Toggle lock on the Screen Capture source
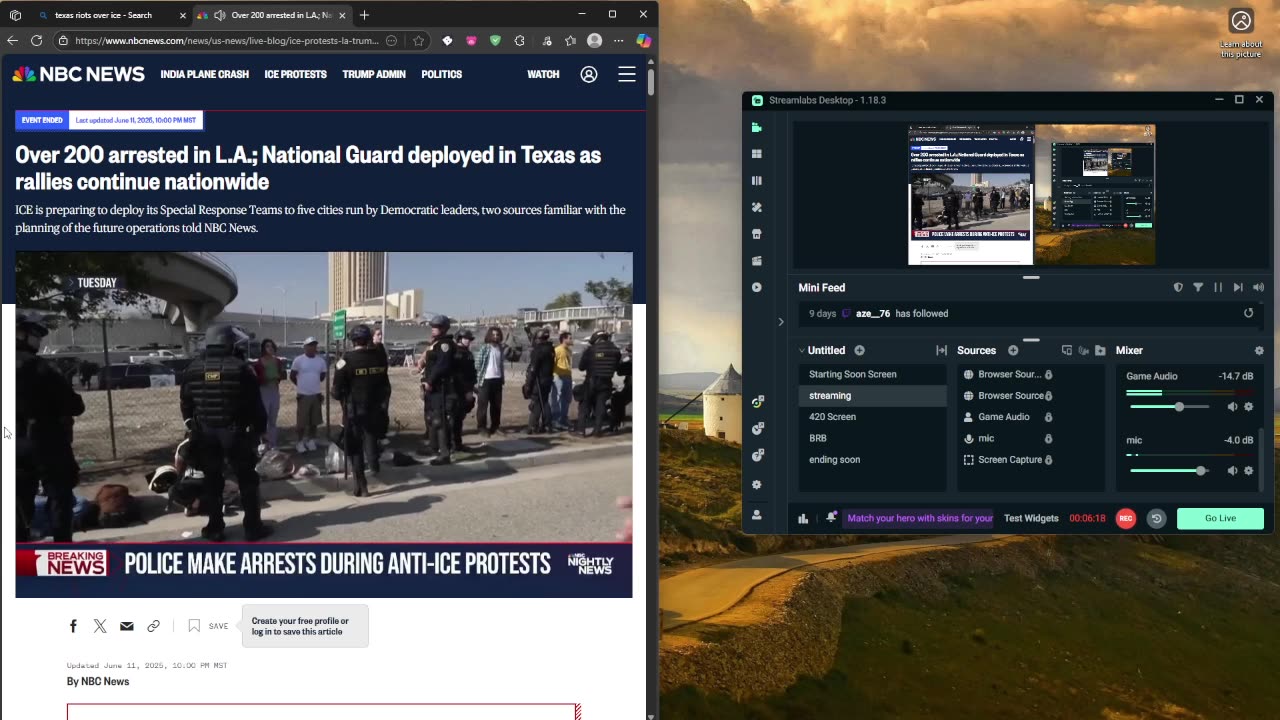The image size is (1280, 720). [1048, 460]
